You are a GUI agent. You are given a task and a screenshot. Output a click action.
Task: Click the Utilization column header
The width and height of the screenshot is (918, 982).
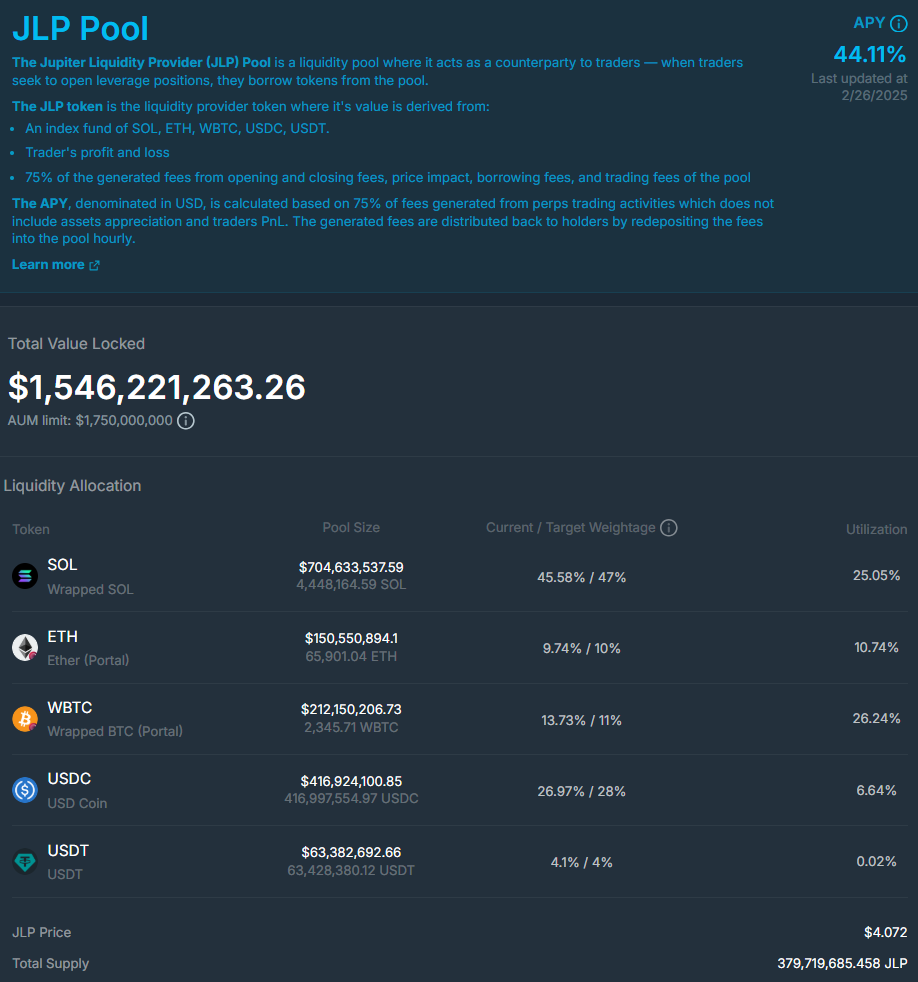[x=876, y=530]
